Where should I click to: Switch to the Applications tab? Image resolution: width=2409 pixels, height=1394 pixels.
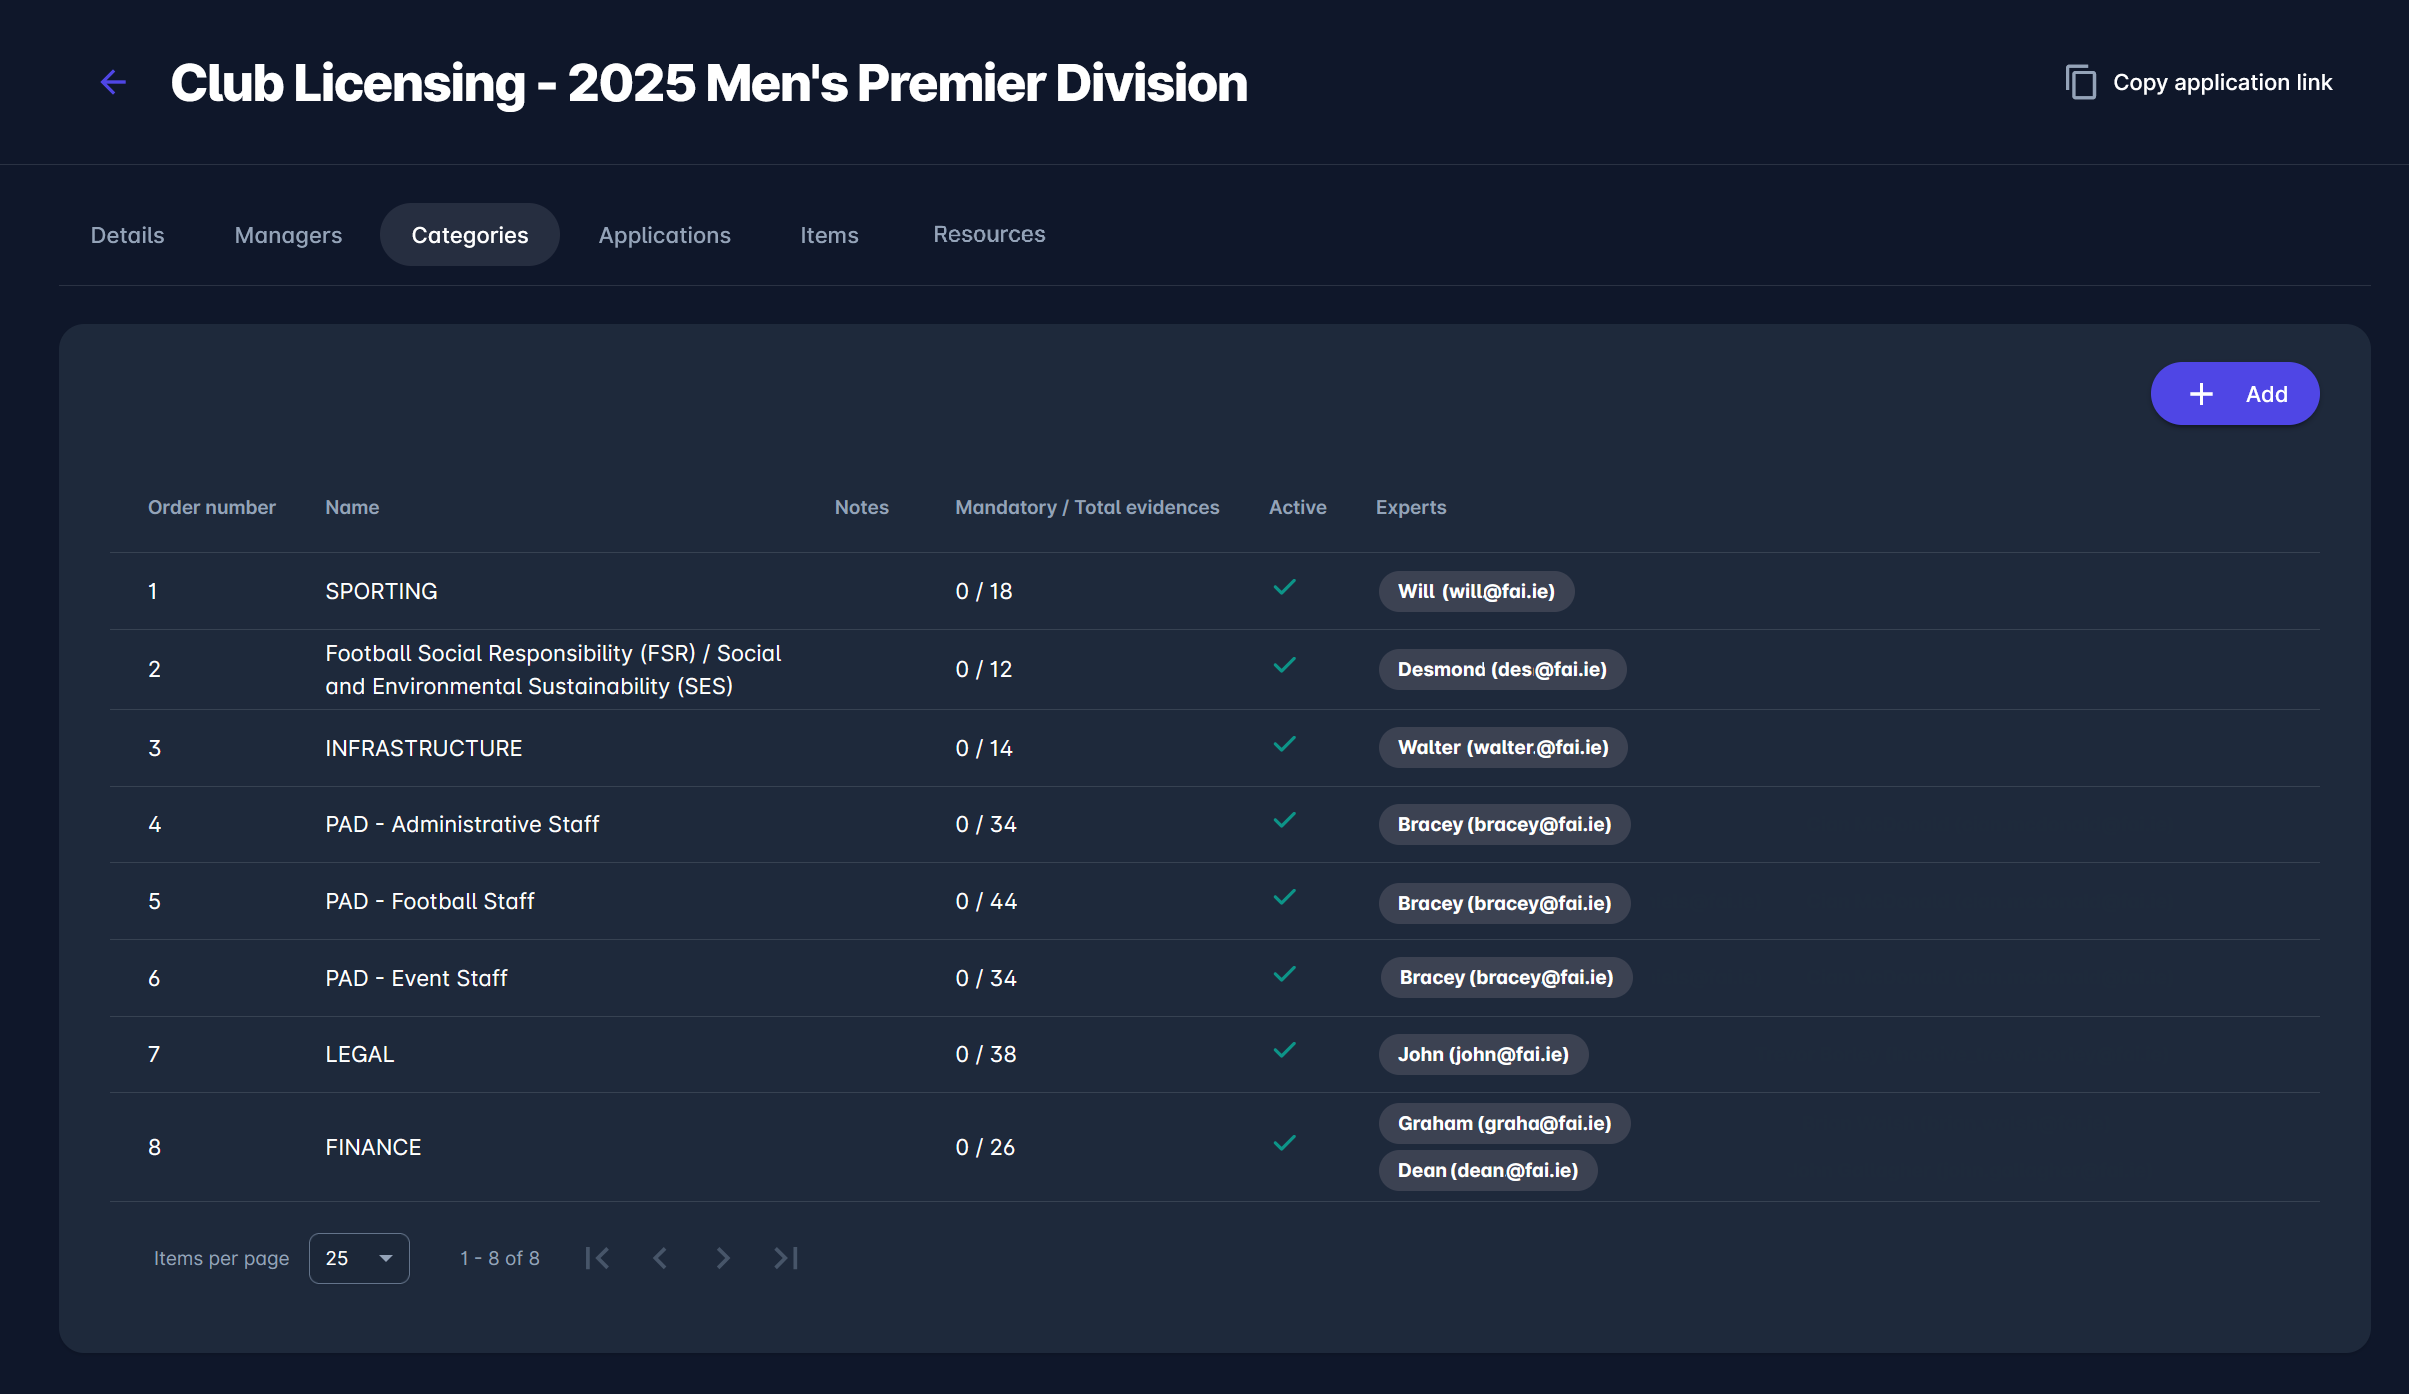tap(664, 235)
